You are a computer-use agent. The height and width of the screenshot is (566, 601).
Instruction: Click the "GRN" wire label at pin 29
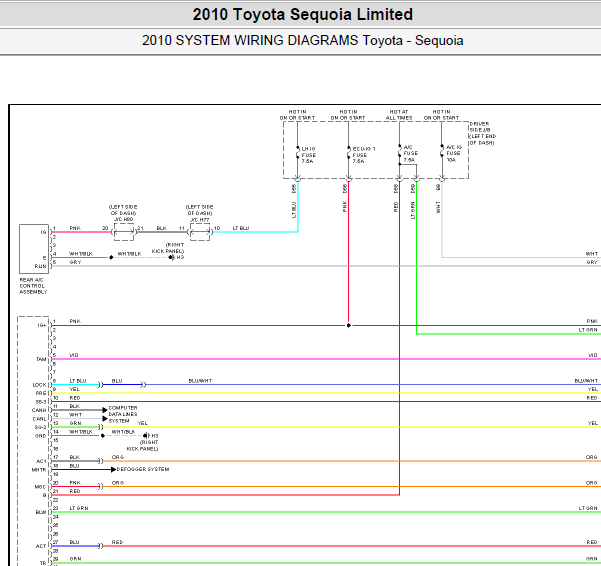(75, 559)
